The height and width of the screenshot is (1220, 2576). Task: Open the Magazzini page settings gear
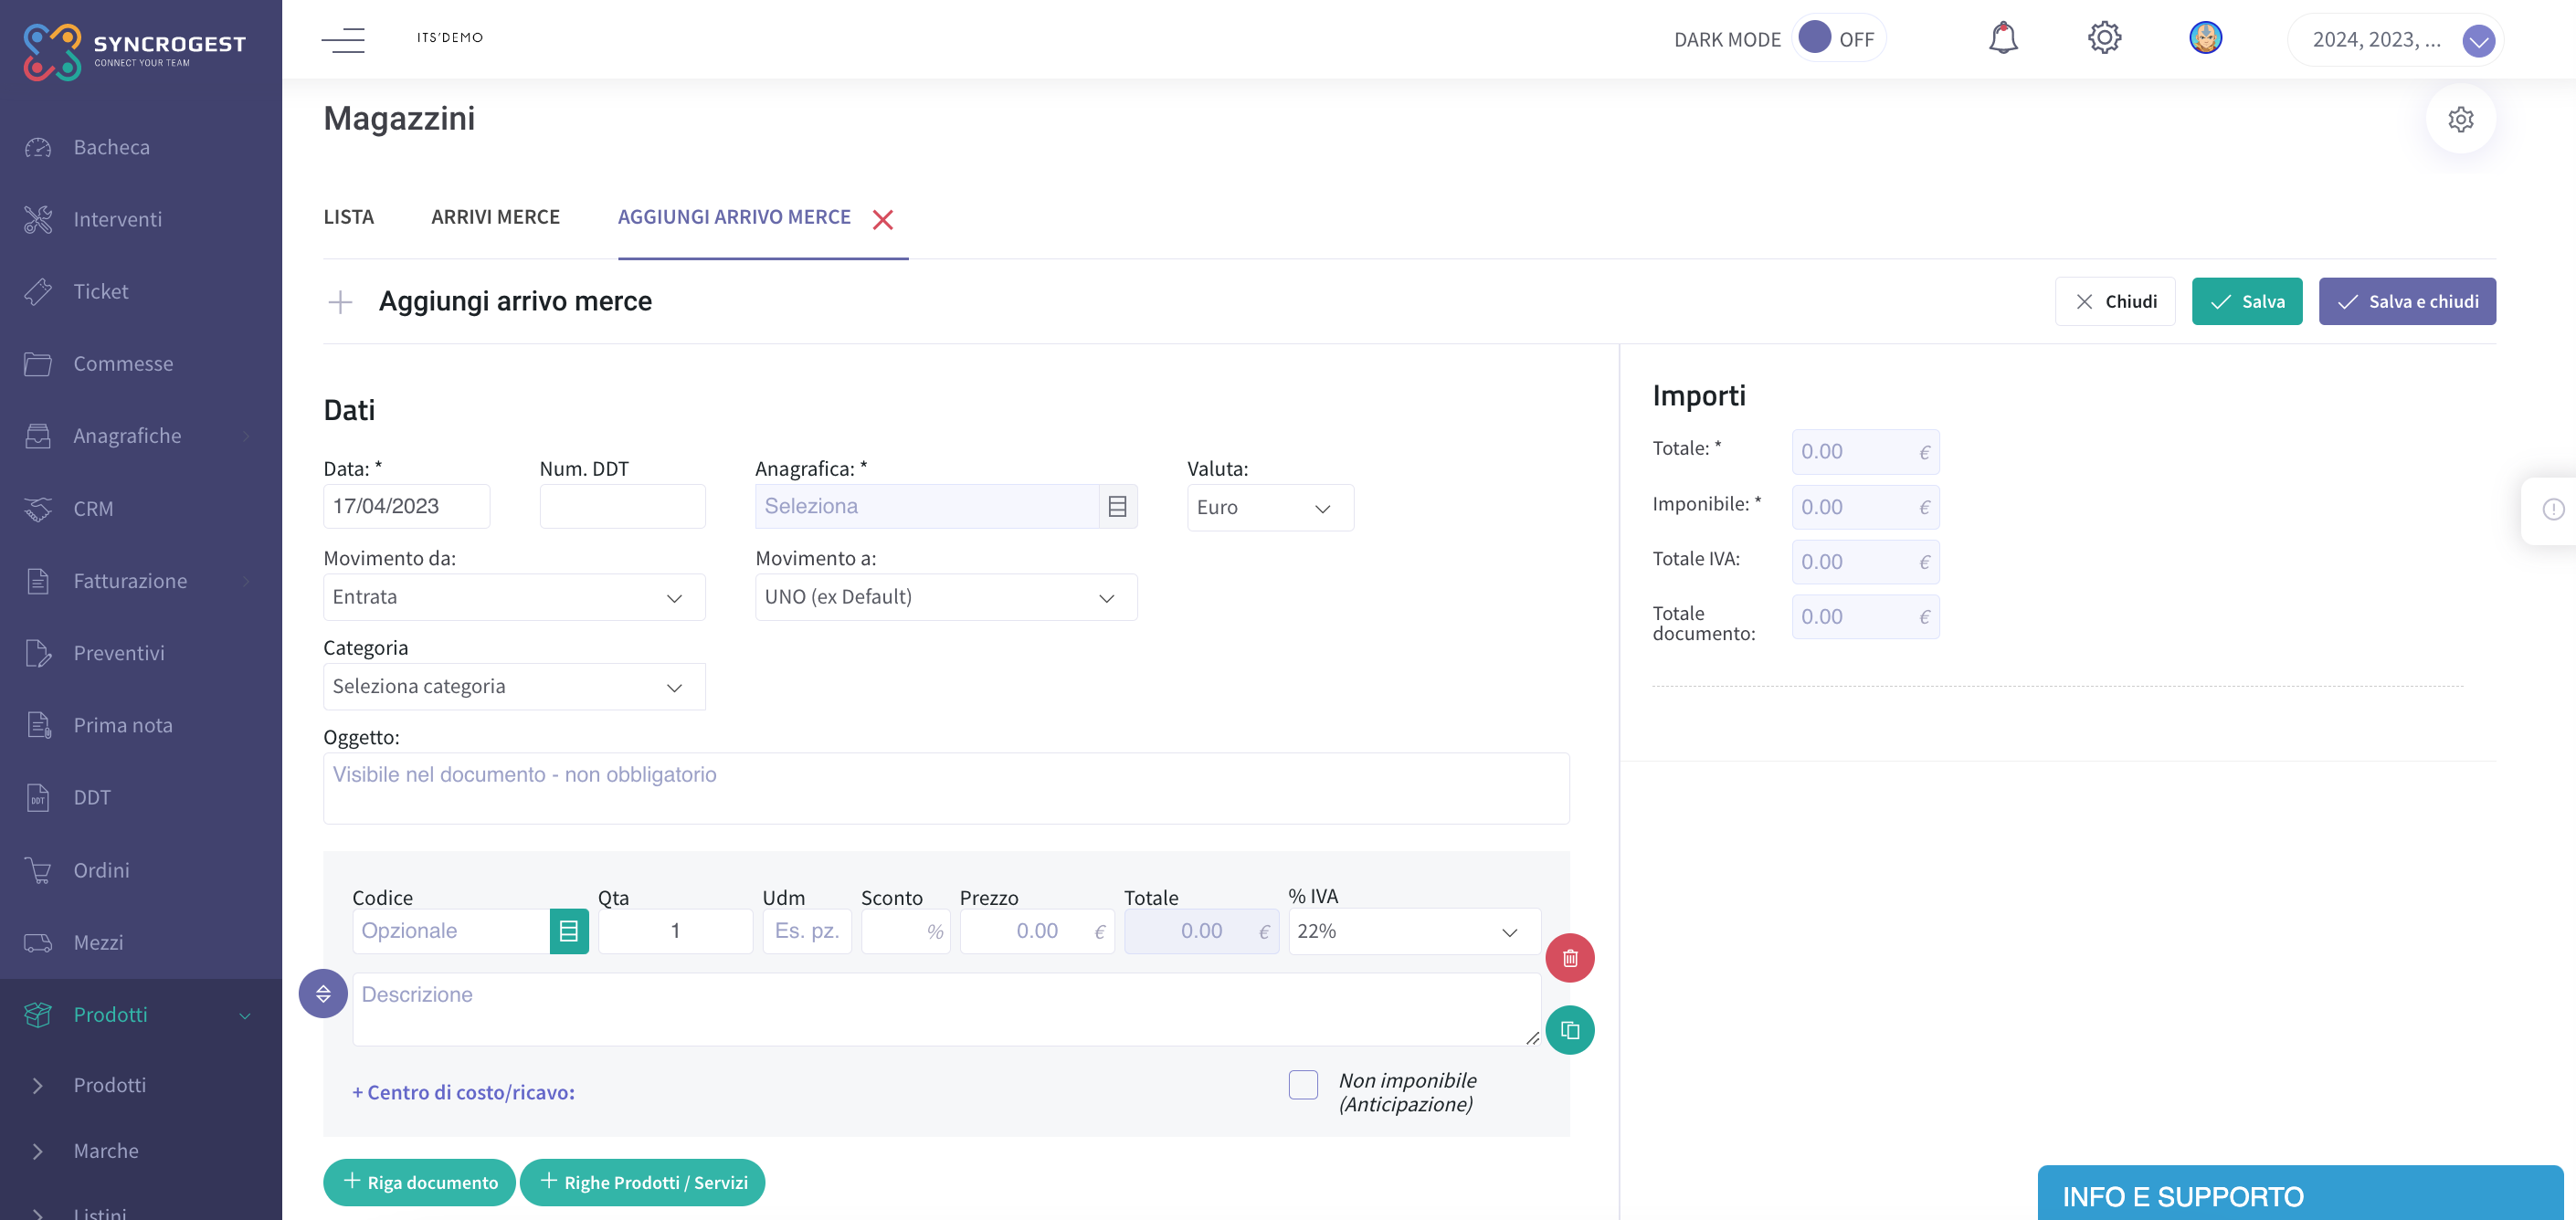click(x=2460, y=119)
